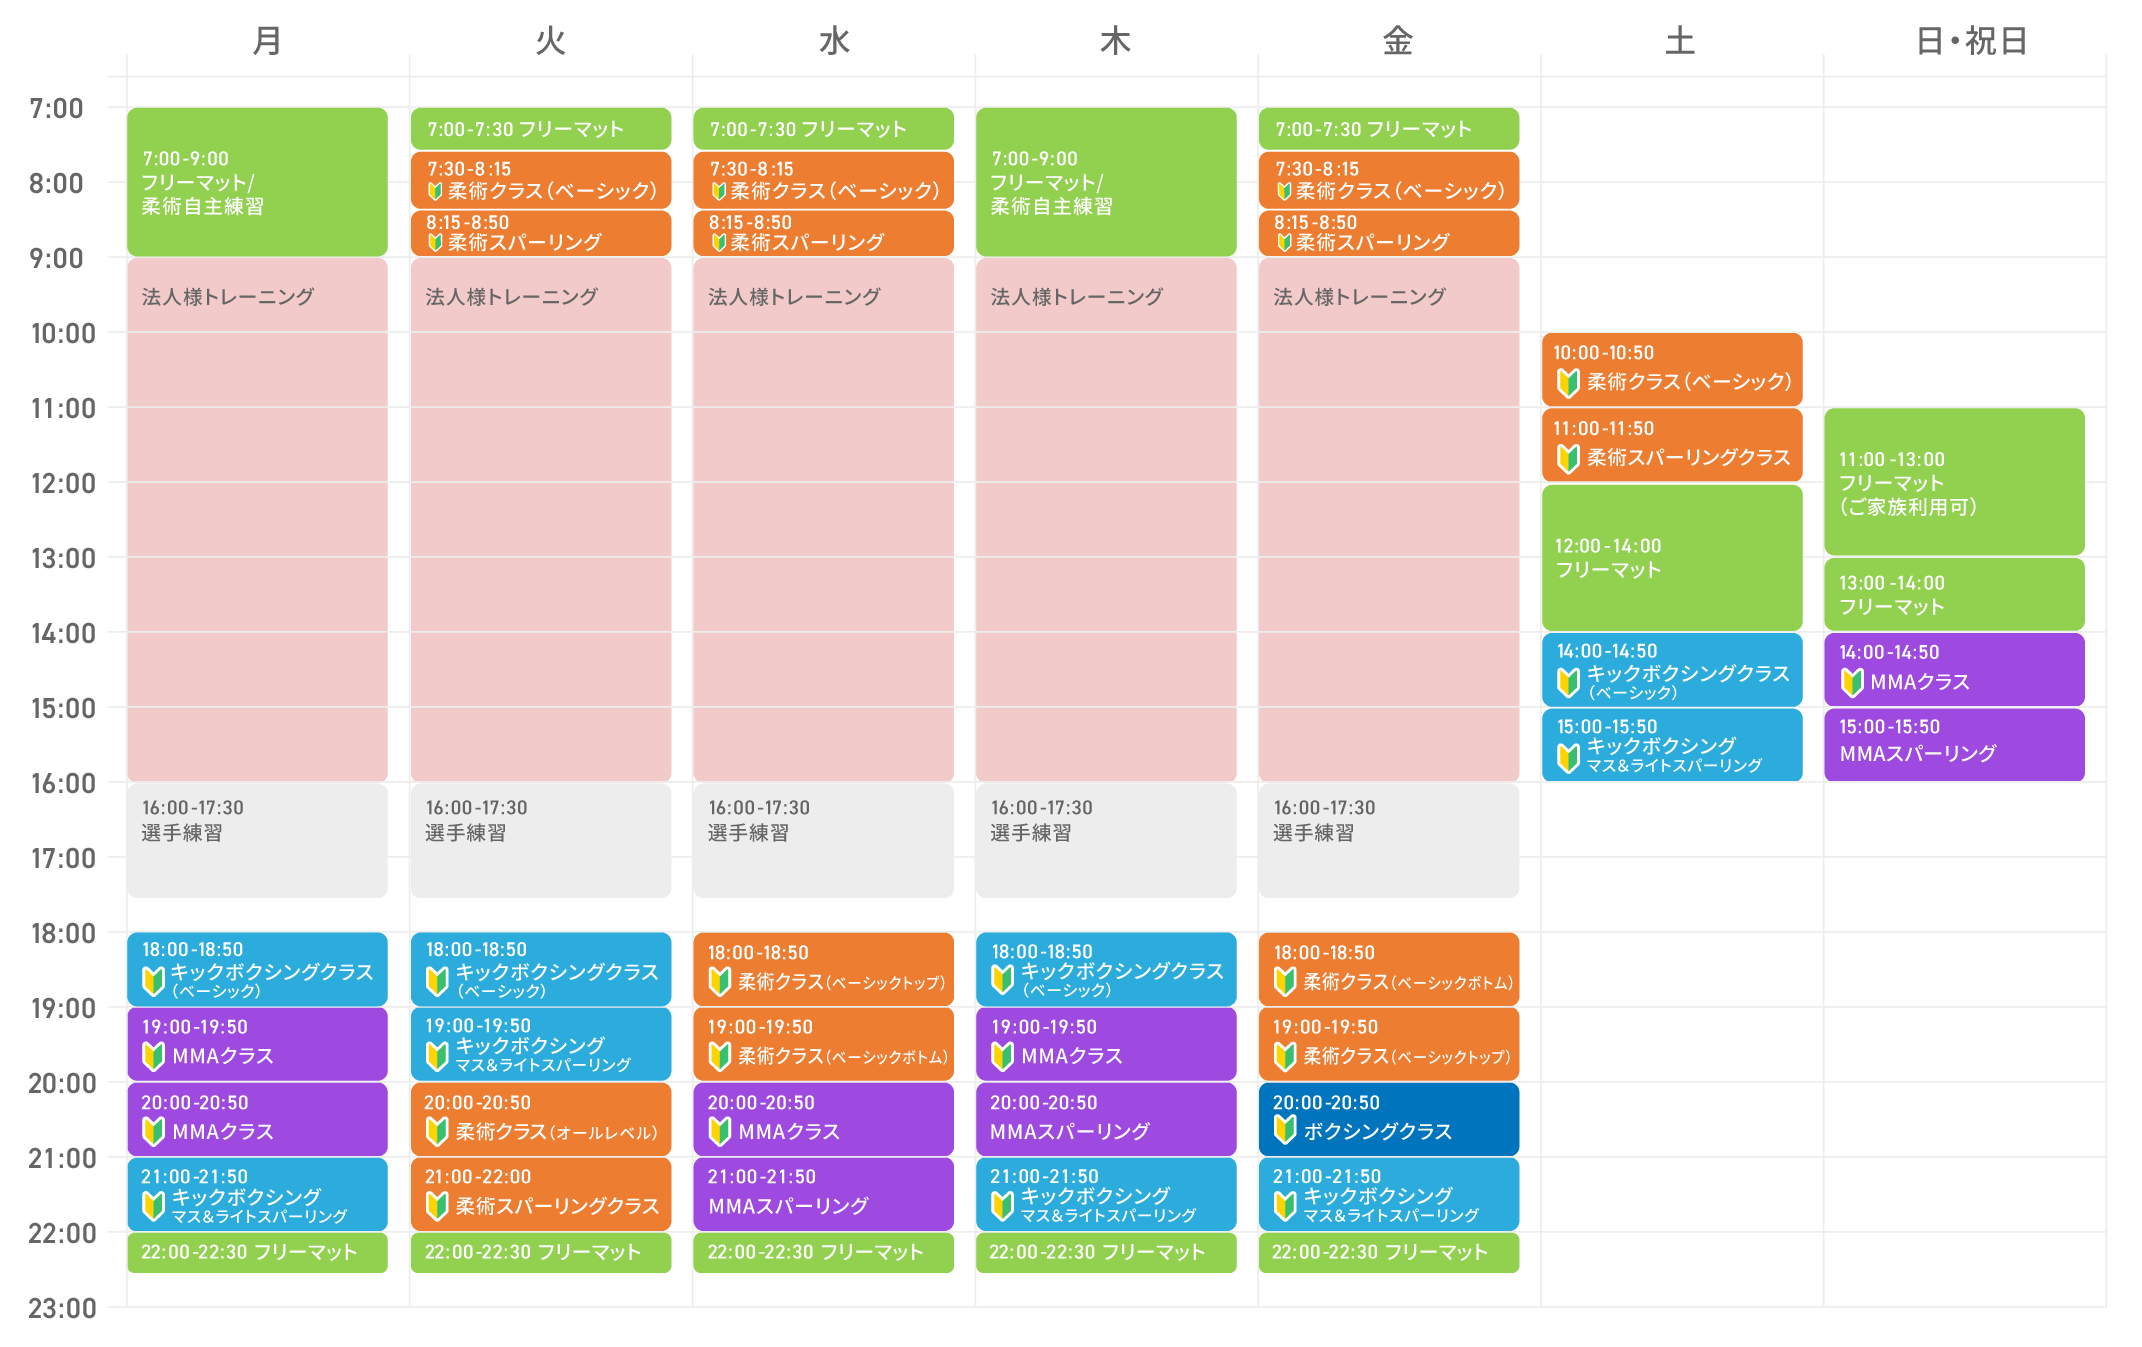This screenshot has width=2142, height=1347.
Task: Click beginner mark on Wednesday 19:00 柔術クラス ベーシックボトム
Action: click(x=720, y=1056)
